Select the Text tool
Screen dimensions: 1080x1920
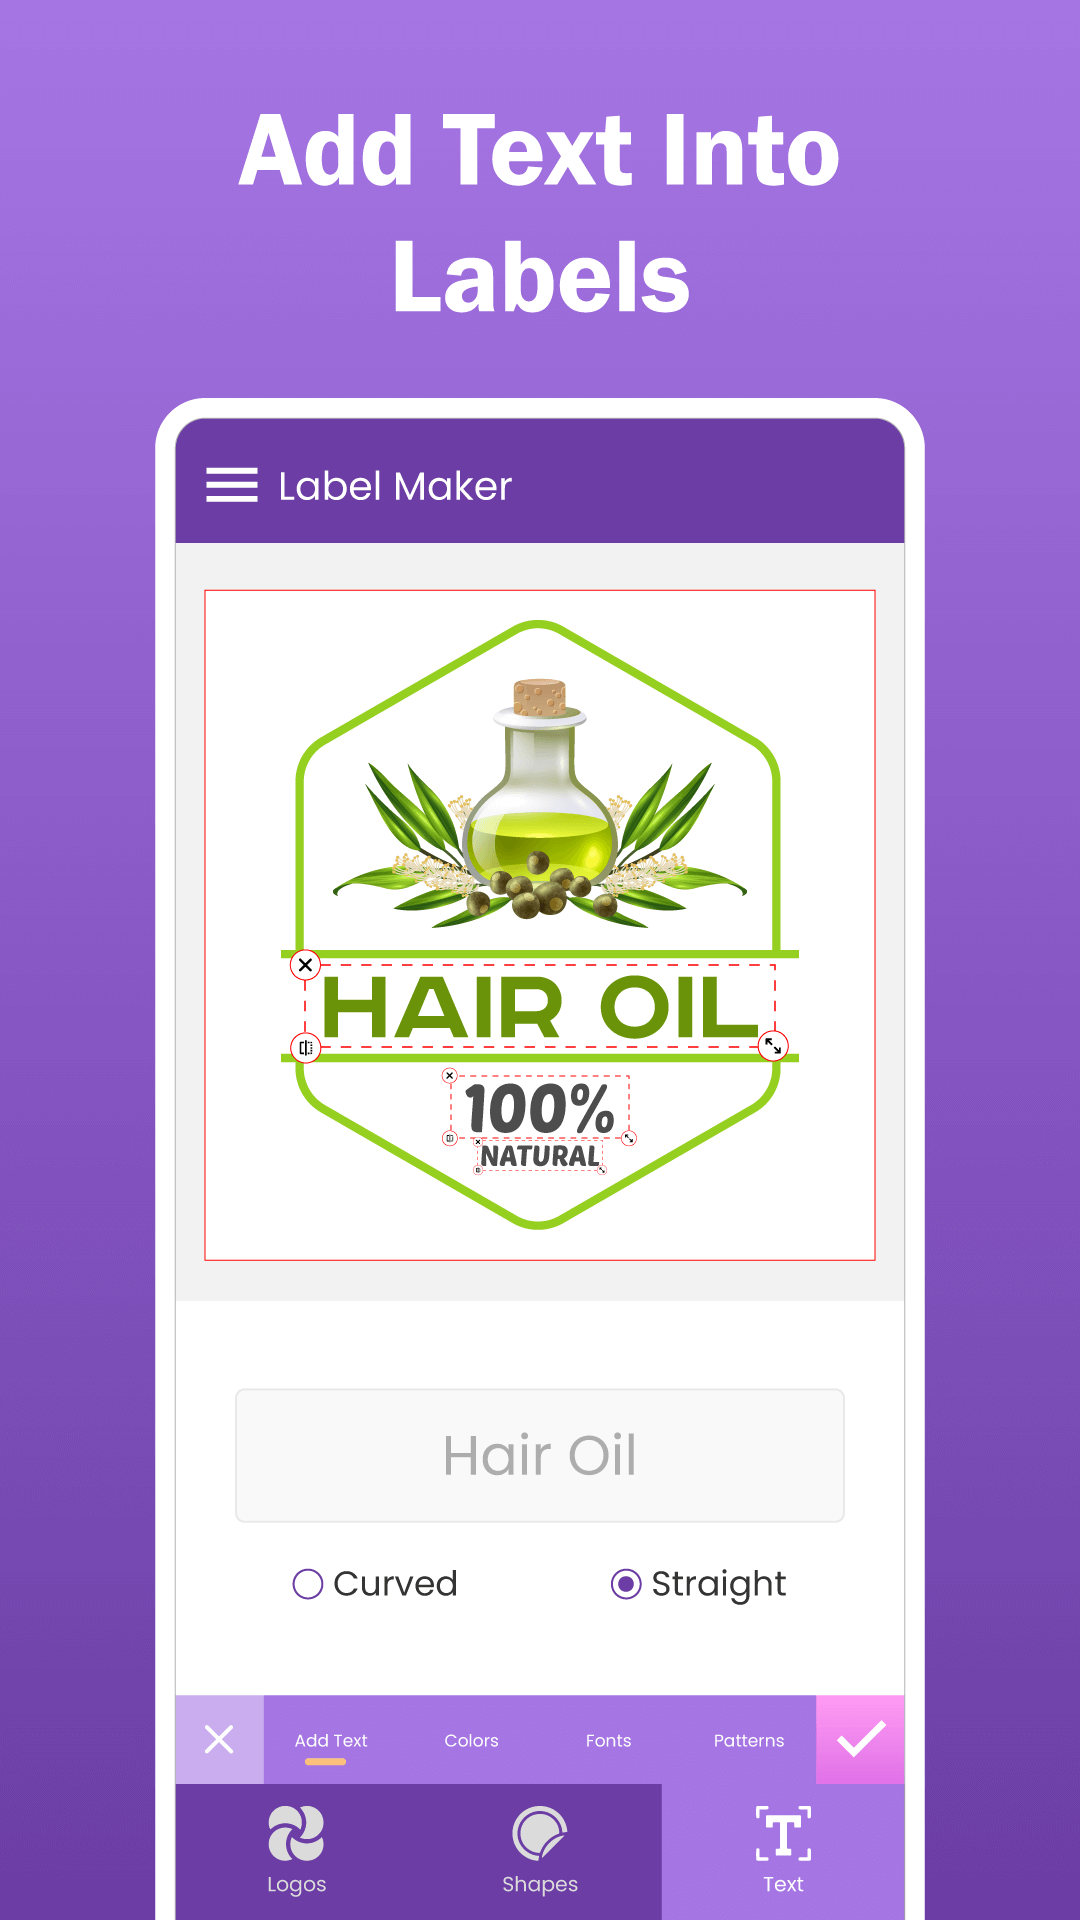pyautogui.click(x=783, y=1850)
